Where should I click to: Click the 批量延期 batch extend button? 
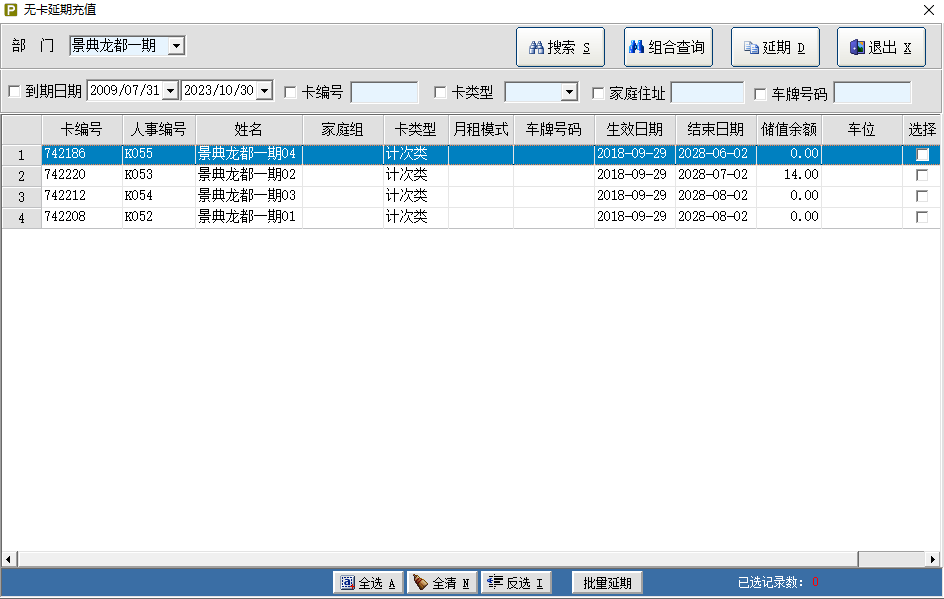click(x=607, y=583)
